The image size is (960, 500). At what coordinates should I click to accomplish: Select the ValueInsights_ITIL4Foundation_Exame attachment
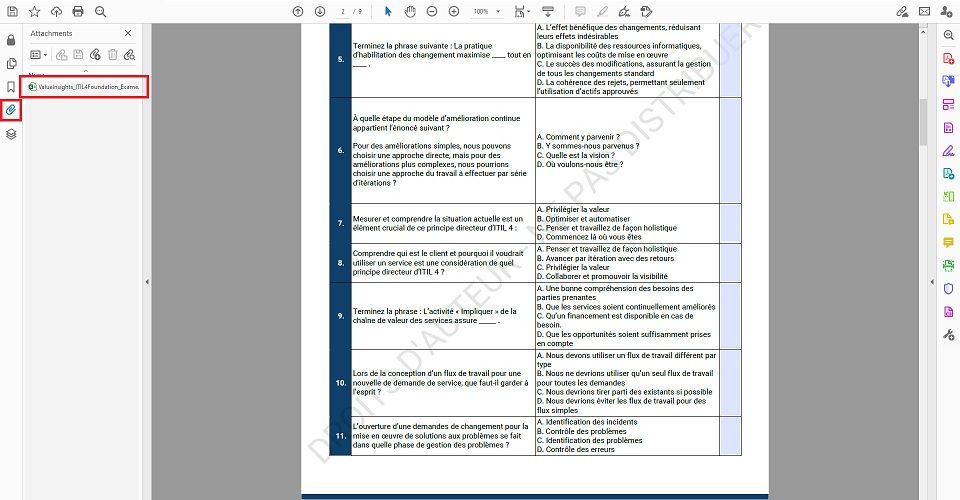[84, 86]
